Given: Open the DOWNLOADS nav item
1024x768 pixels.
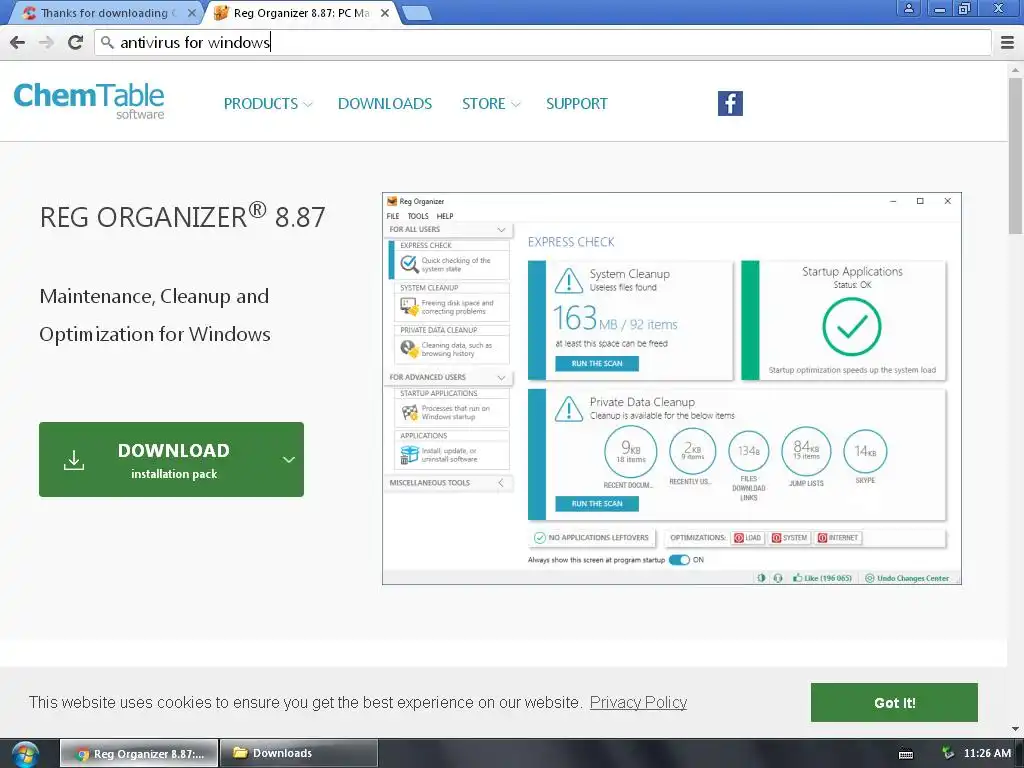Looking at the screenshot, I should (385, 104).
